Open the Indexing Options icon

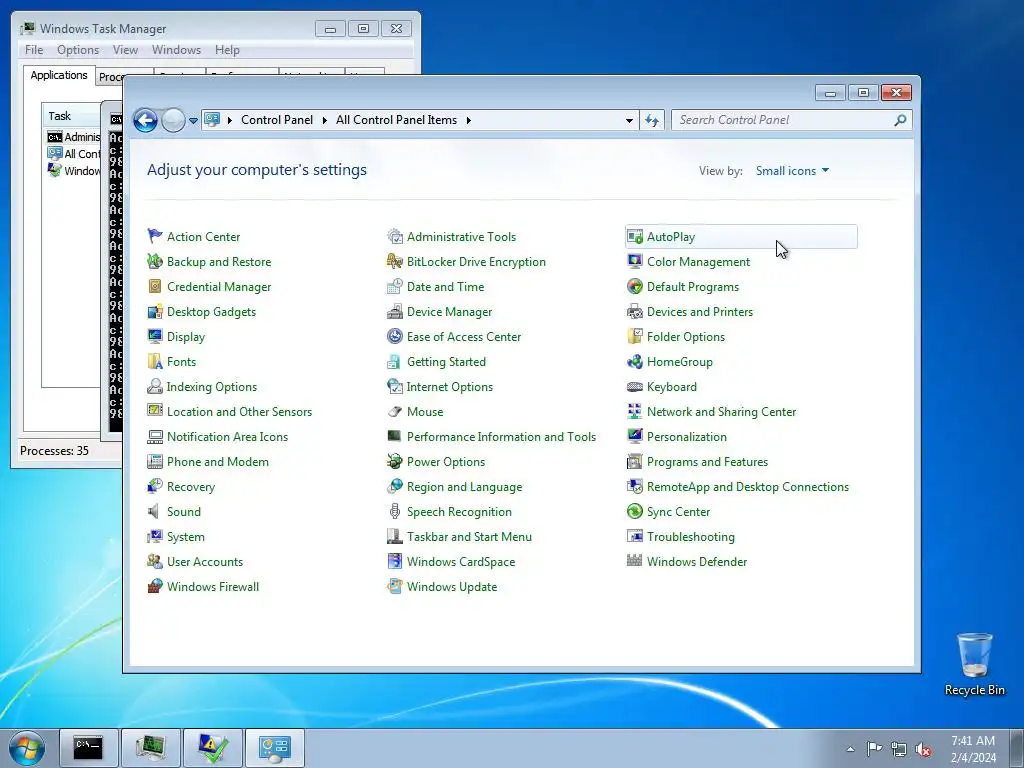coord(155,387)
